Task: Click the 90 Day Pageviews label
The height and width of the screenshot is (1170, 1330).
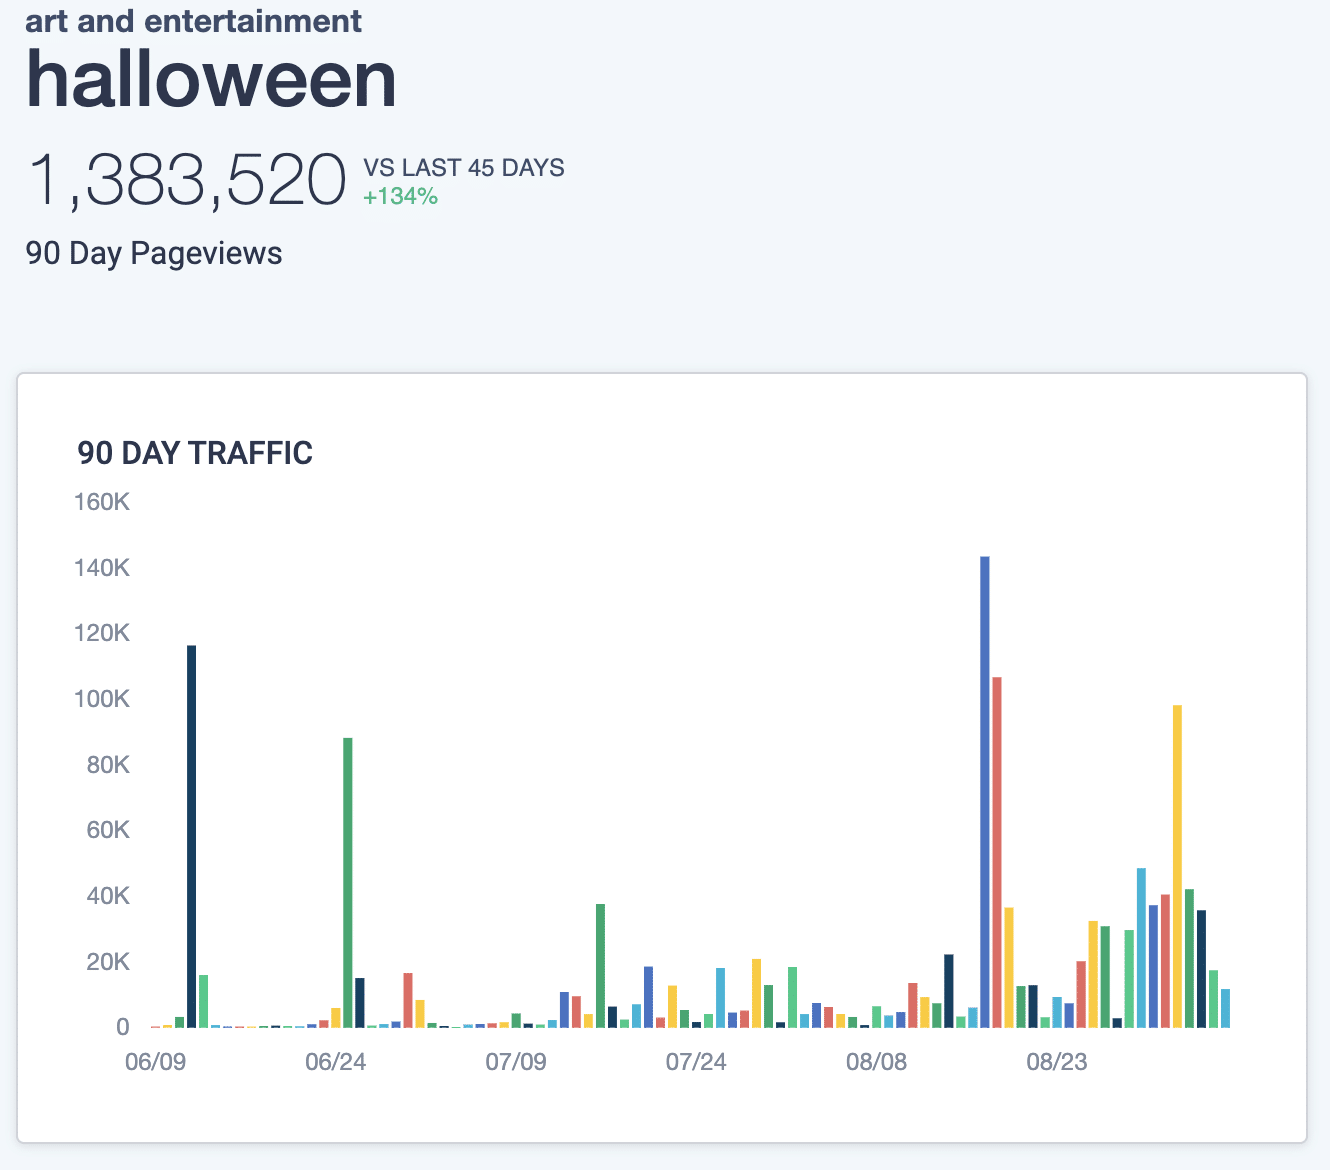Action: pyautogui.click(x=154, y=254)
